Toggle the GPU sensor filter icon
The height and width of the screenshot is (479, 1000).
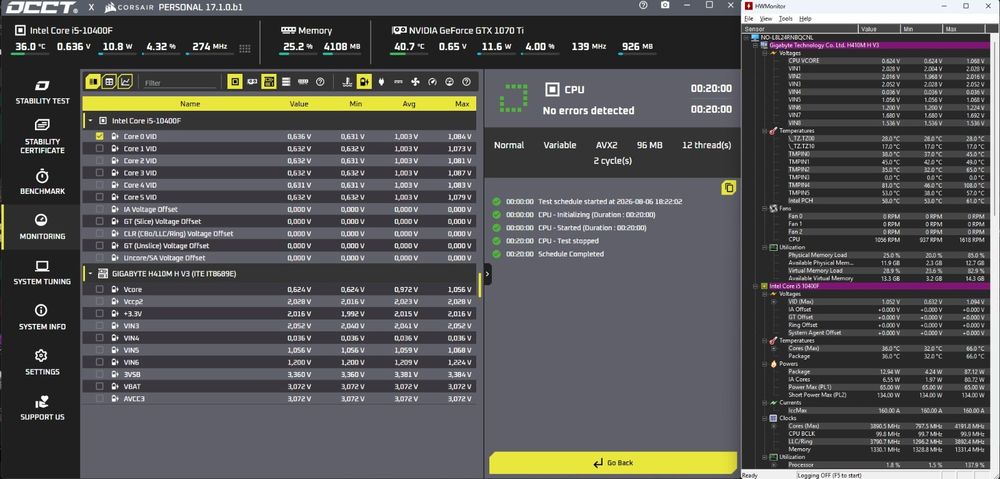point(252,82)
